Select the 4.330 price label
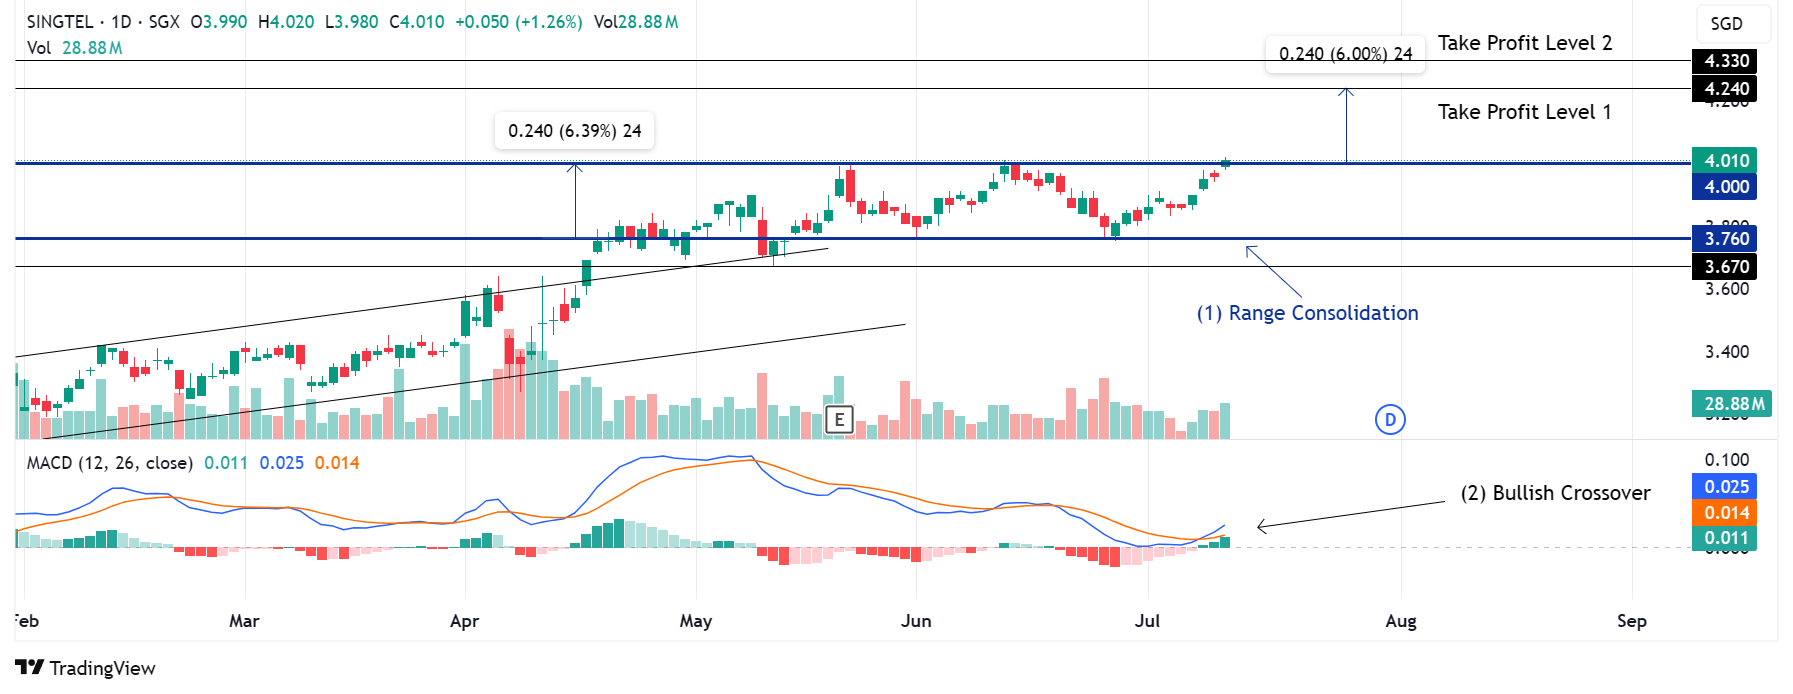The height and width of the screenshot is (694, 1793). click(1724, 61)
